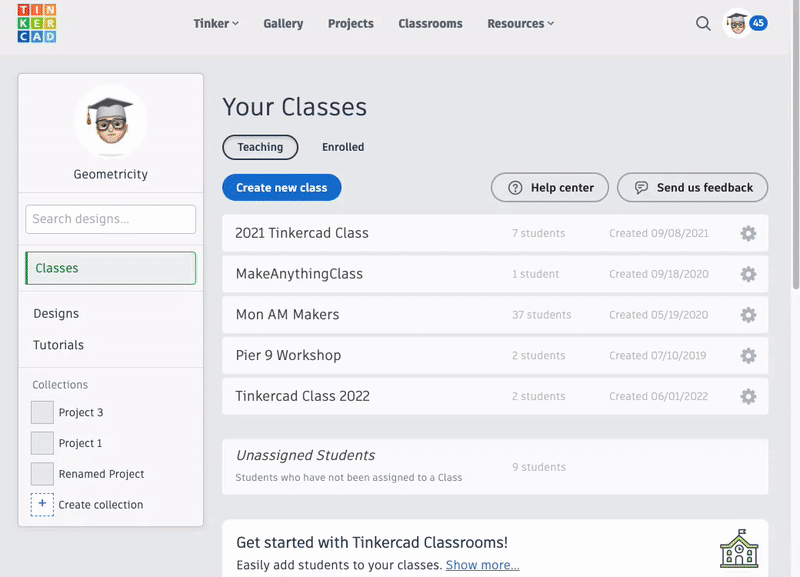Open the Unassigned Students row
Image resolution: width=800 pixels, height=577 pixels.
(x=495, y=467)
